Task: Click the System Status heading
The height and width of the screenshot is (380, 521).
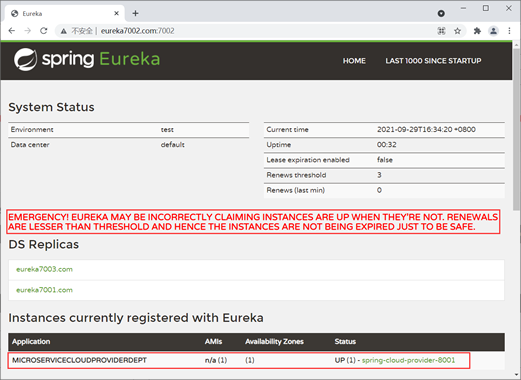Action: 51,107
